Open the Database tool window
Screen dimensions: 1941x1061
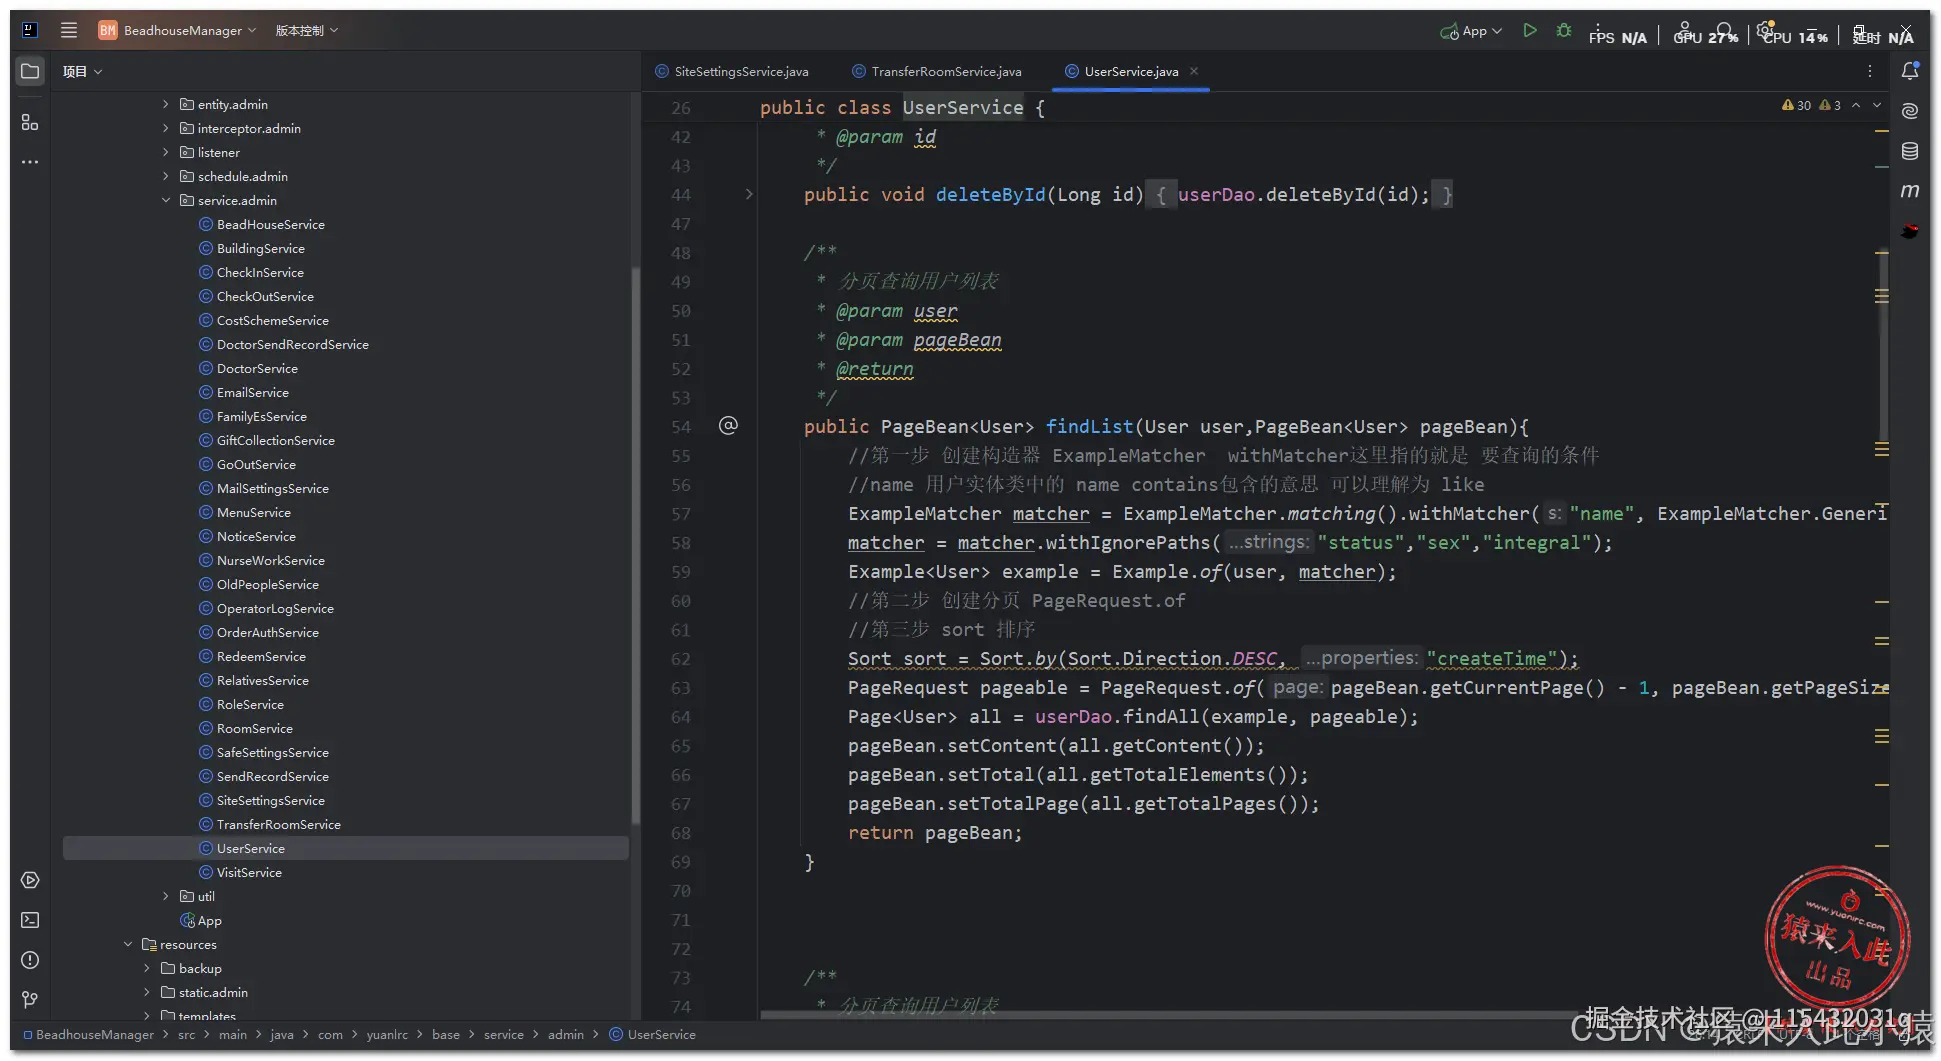coord(1910,151)
